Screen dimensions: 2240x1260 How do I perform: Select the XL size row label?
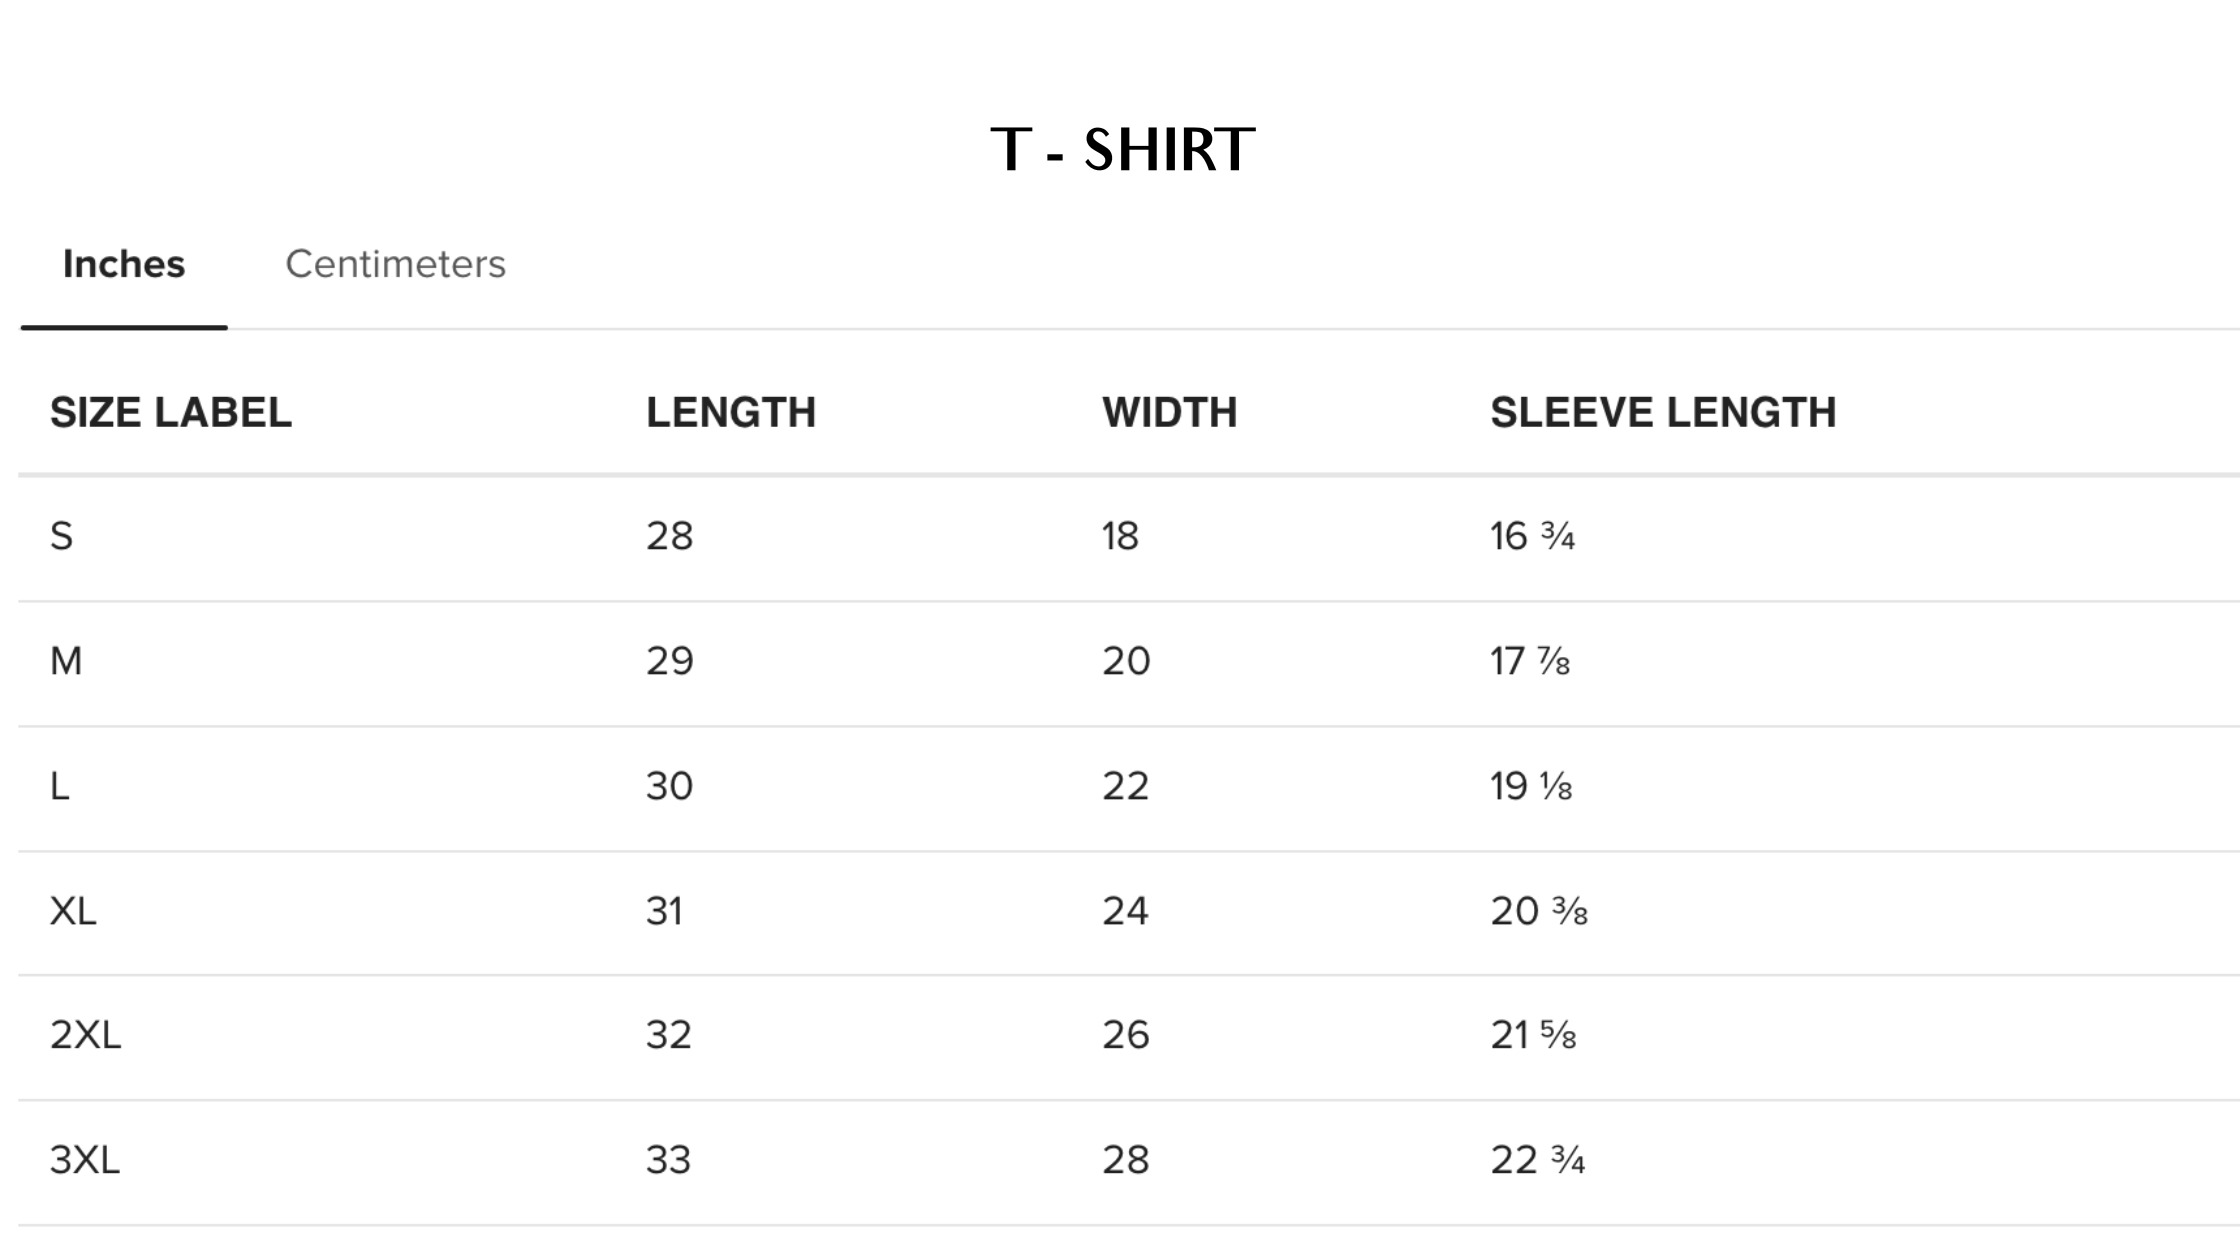pyautogui.click(x=73, y=912)
